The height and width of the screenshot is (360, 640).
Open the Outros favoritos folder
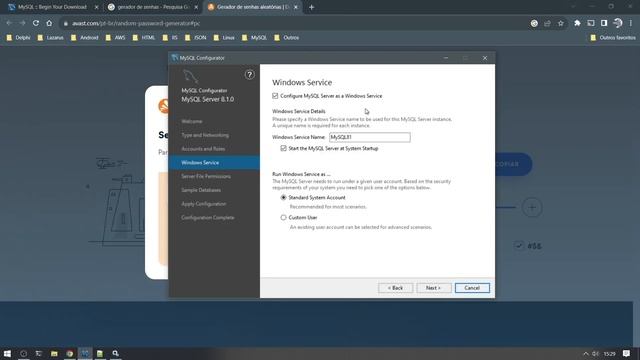[x=613, y=38]
